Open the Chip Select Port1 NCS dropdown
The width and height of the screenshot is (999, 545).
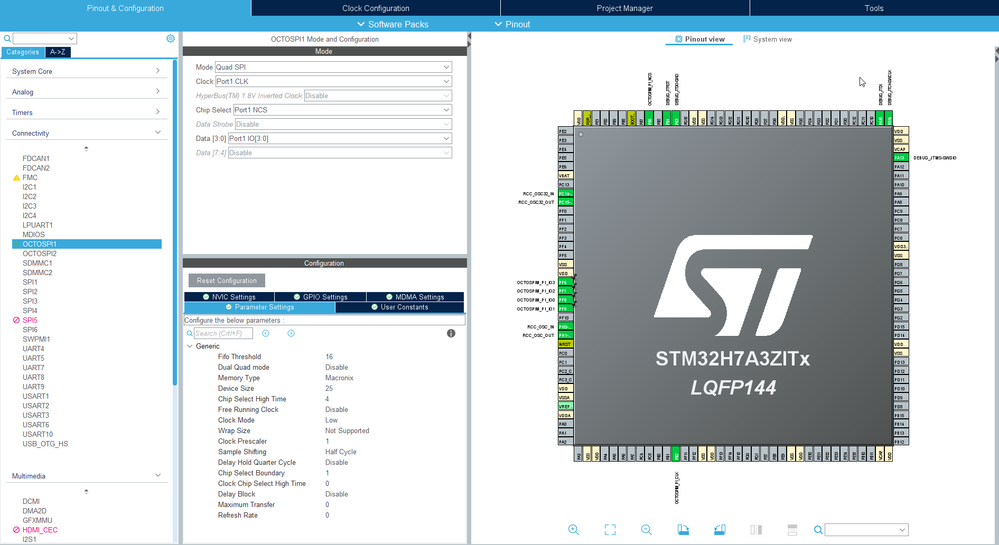pos(341,110)
